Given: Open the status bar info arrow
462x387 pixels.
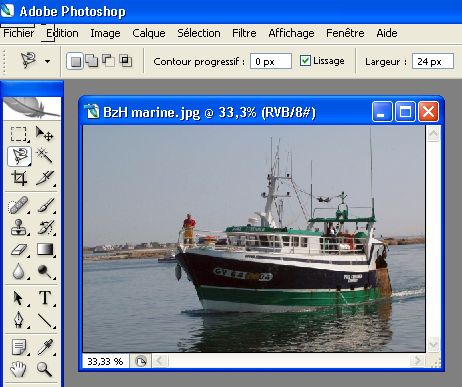Looking at the screenshot, I should (141, 361).
